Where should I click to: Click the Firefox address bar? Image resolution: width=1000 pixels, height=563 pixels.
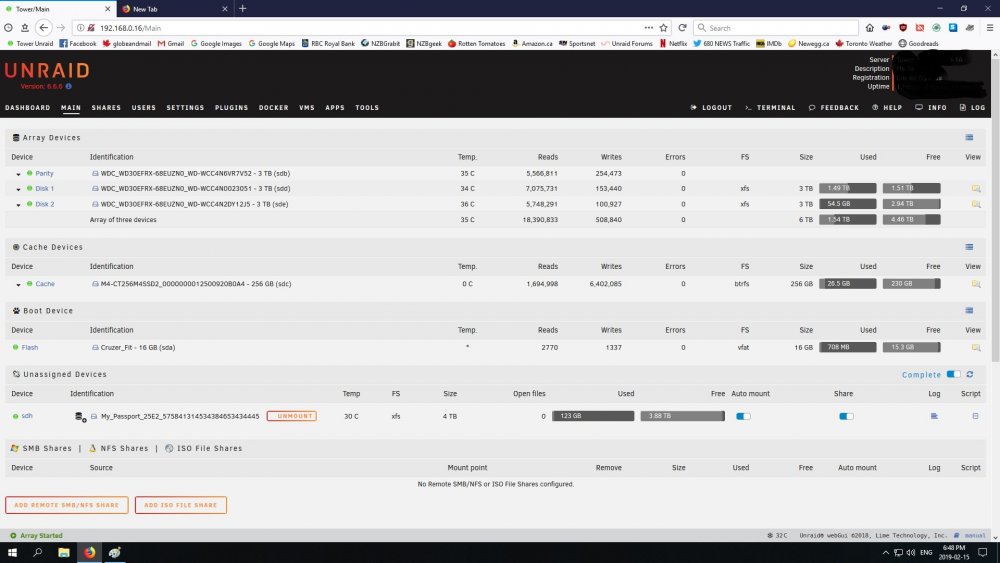click(370, 27)
